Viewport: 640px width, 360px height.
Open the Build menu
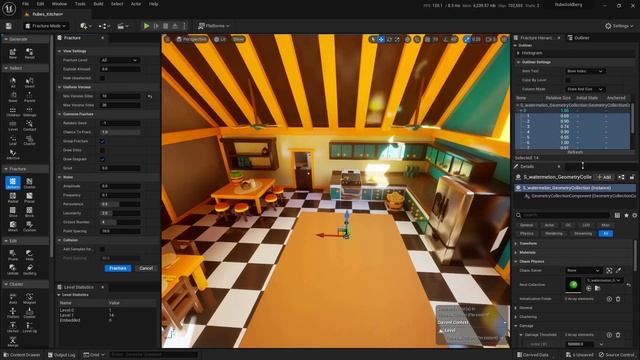(x=98, y=4)
